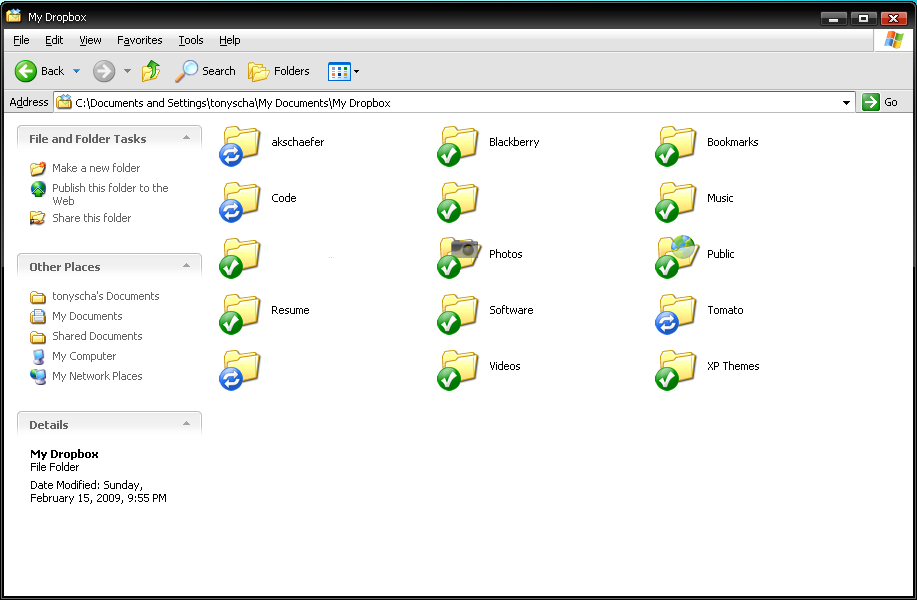
Task: Click the Search toolbar button
Action: tap(206, 71)
